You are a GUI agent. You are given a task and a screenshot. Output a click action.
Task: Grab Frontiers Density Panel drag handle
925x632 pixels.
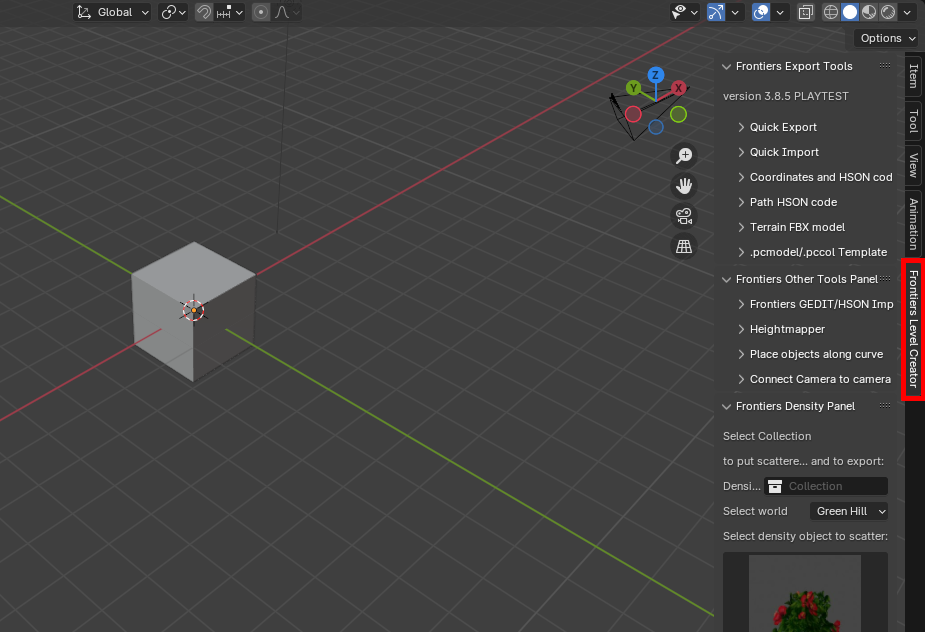(x=885, y=405)
